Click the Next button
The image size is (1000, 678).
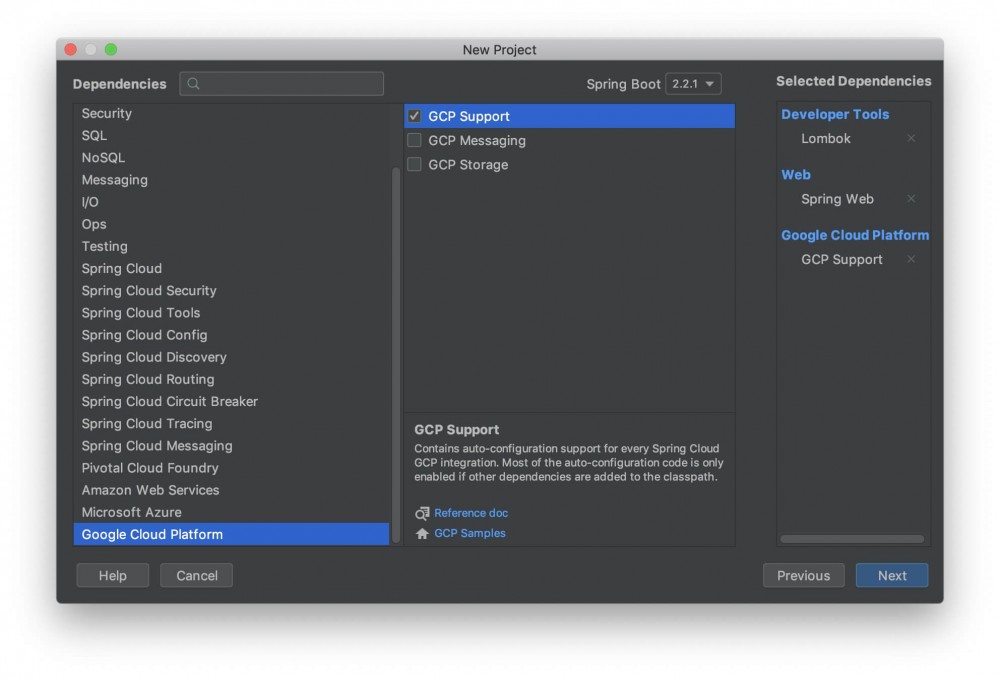892,576
